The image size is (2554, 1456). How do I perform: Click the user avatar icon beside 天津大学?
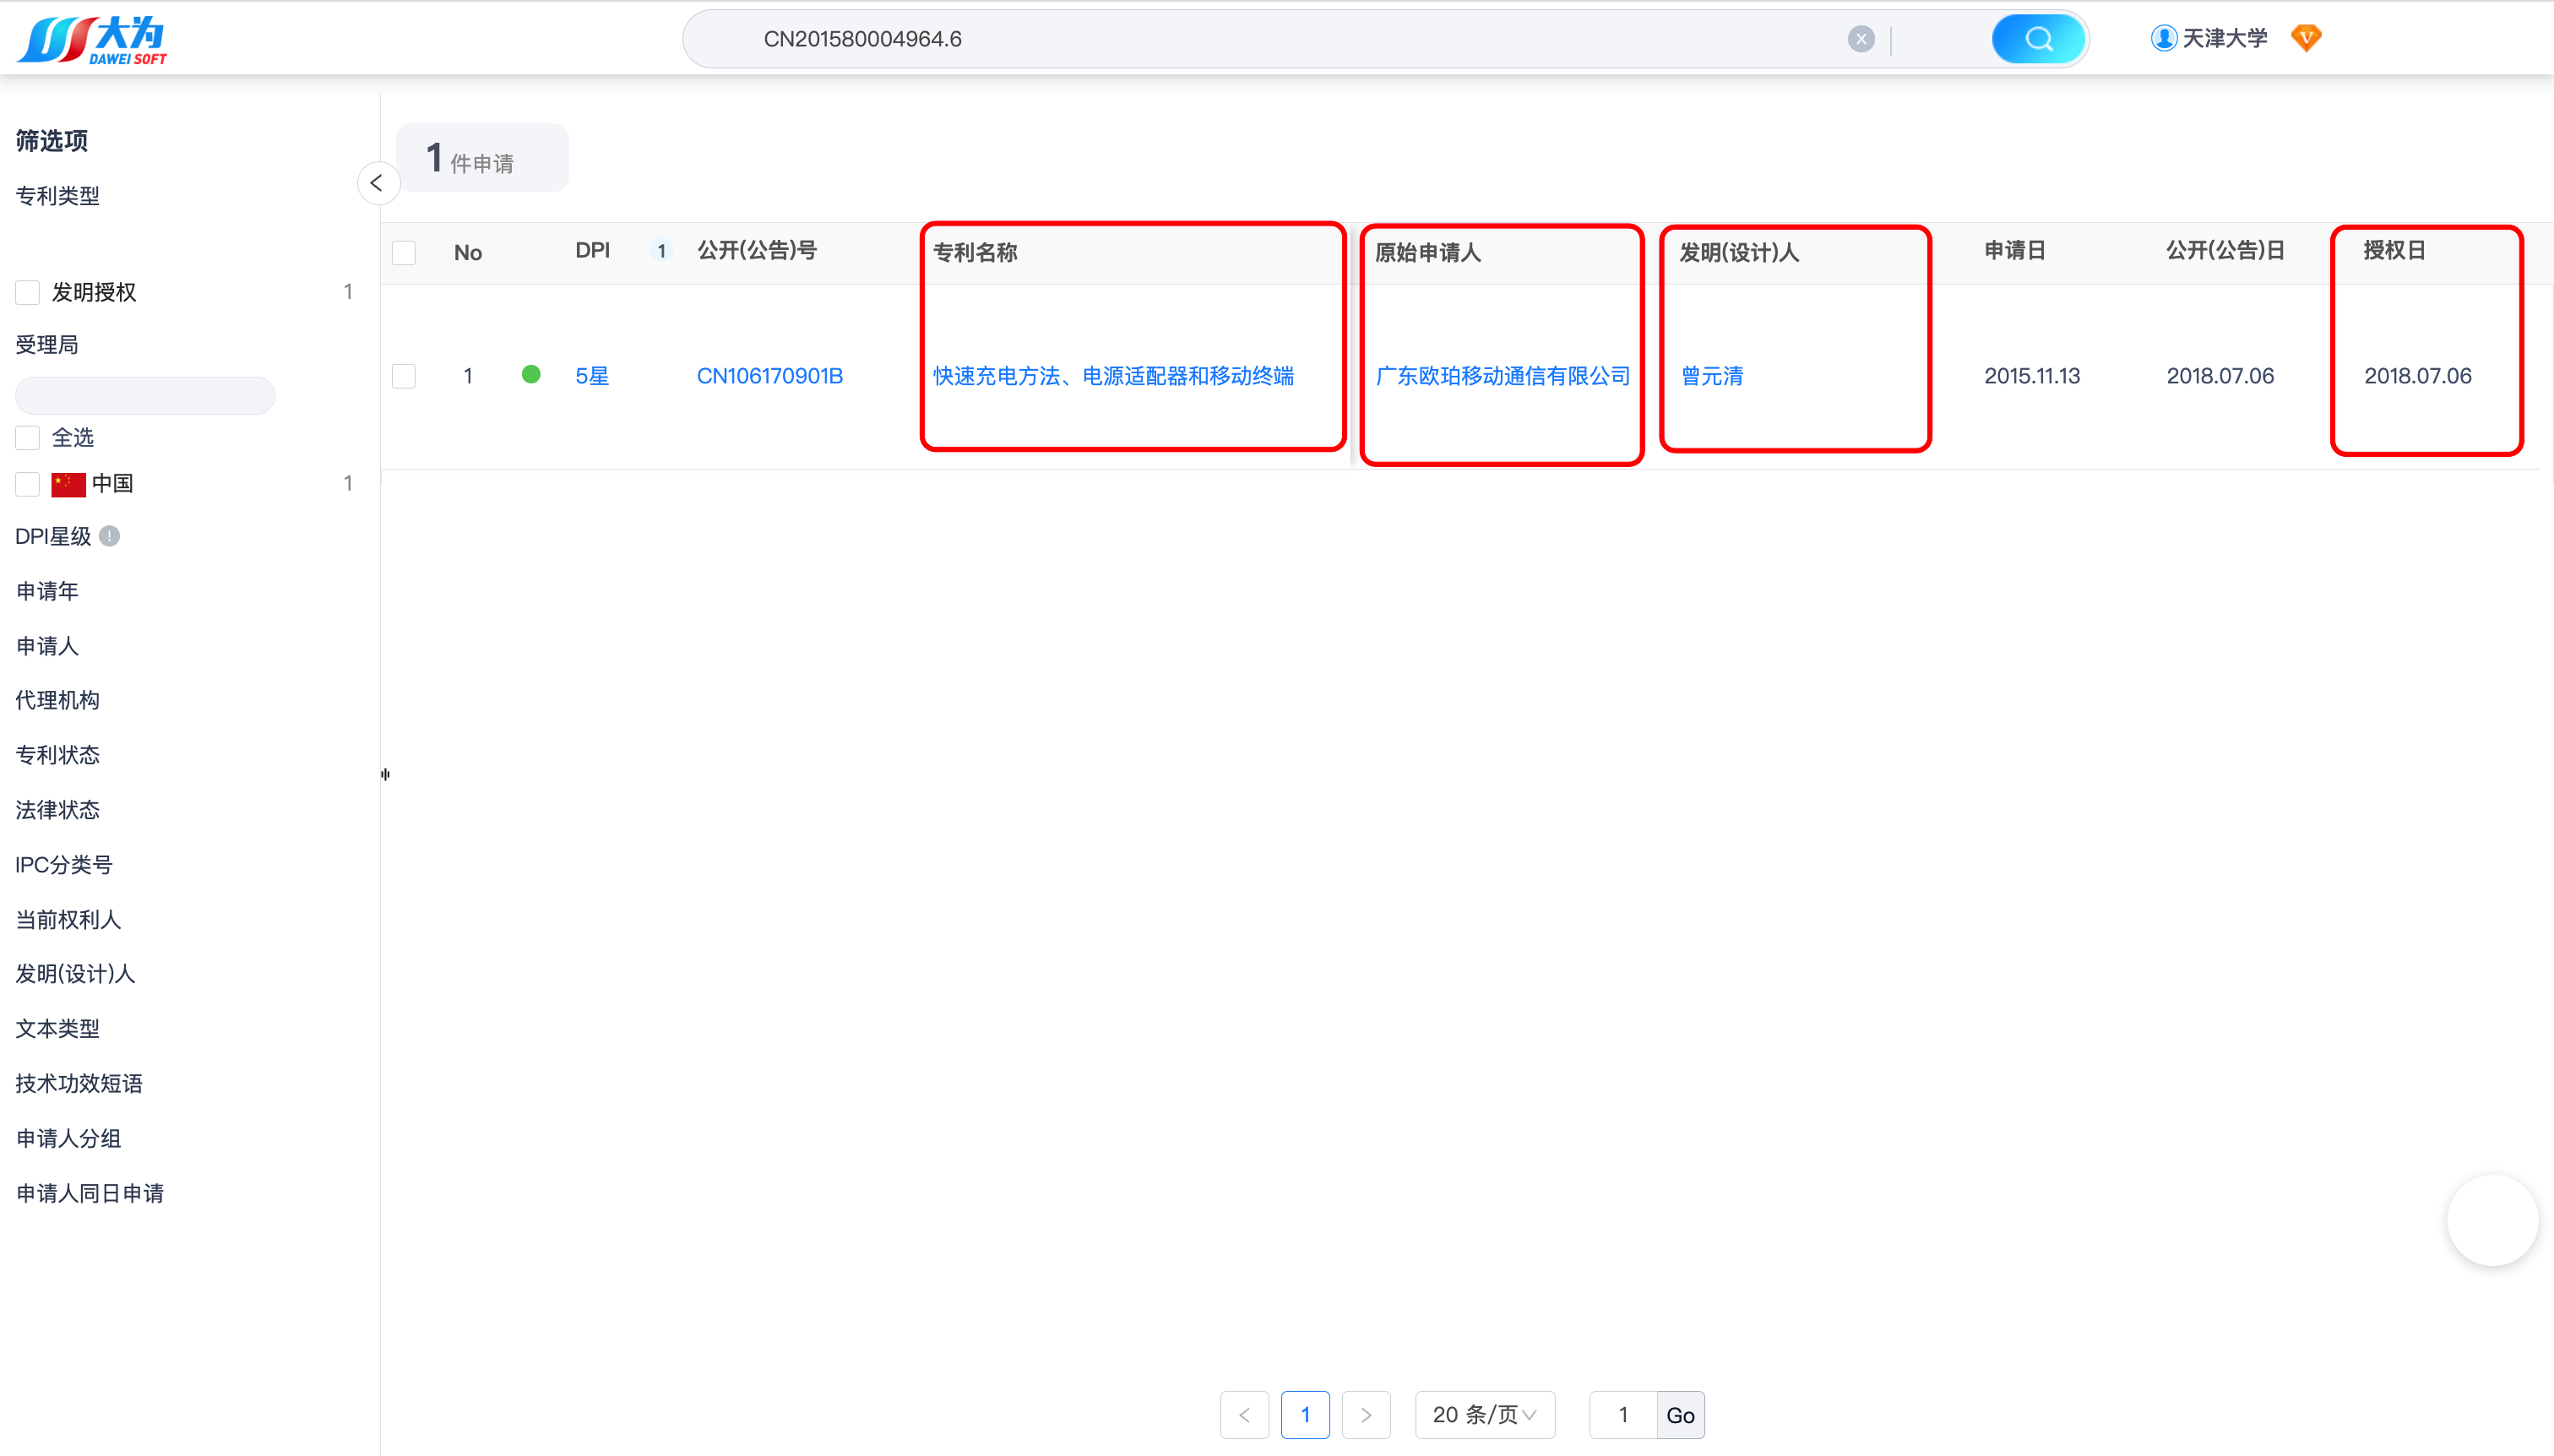(x=2163, y=38)
